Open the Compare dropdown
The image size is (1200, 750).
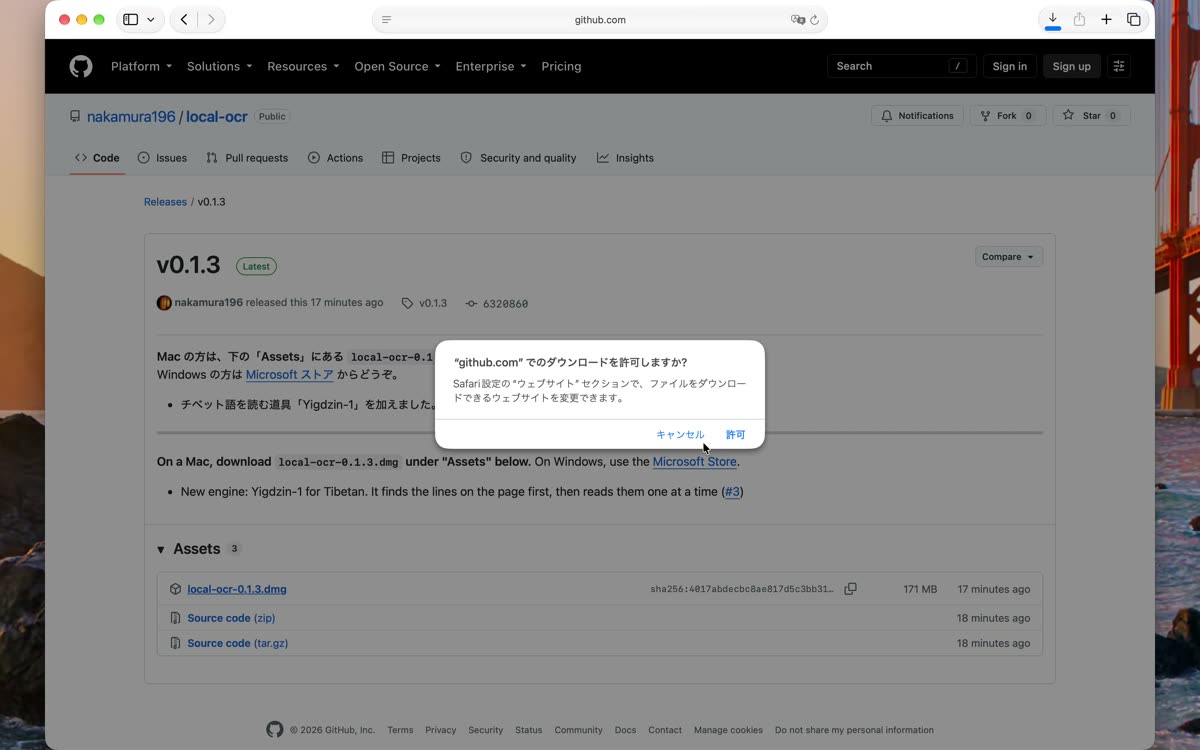click(1008, 257)
